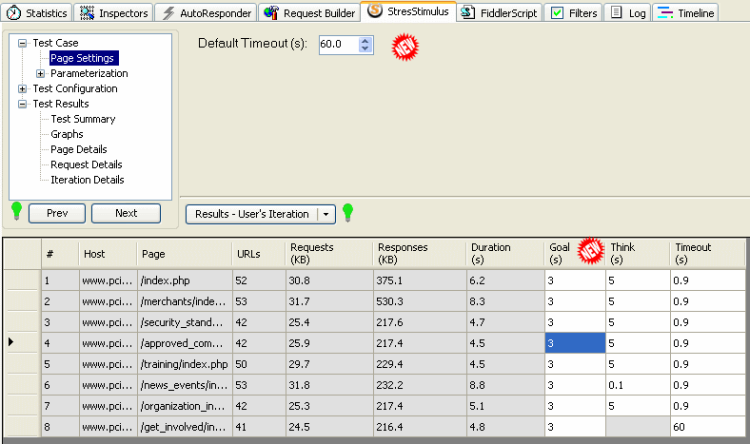The image size is (750, 444).
Task: Click the Host column header
Action: [108, 254]
